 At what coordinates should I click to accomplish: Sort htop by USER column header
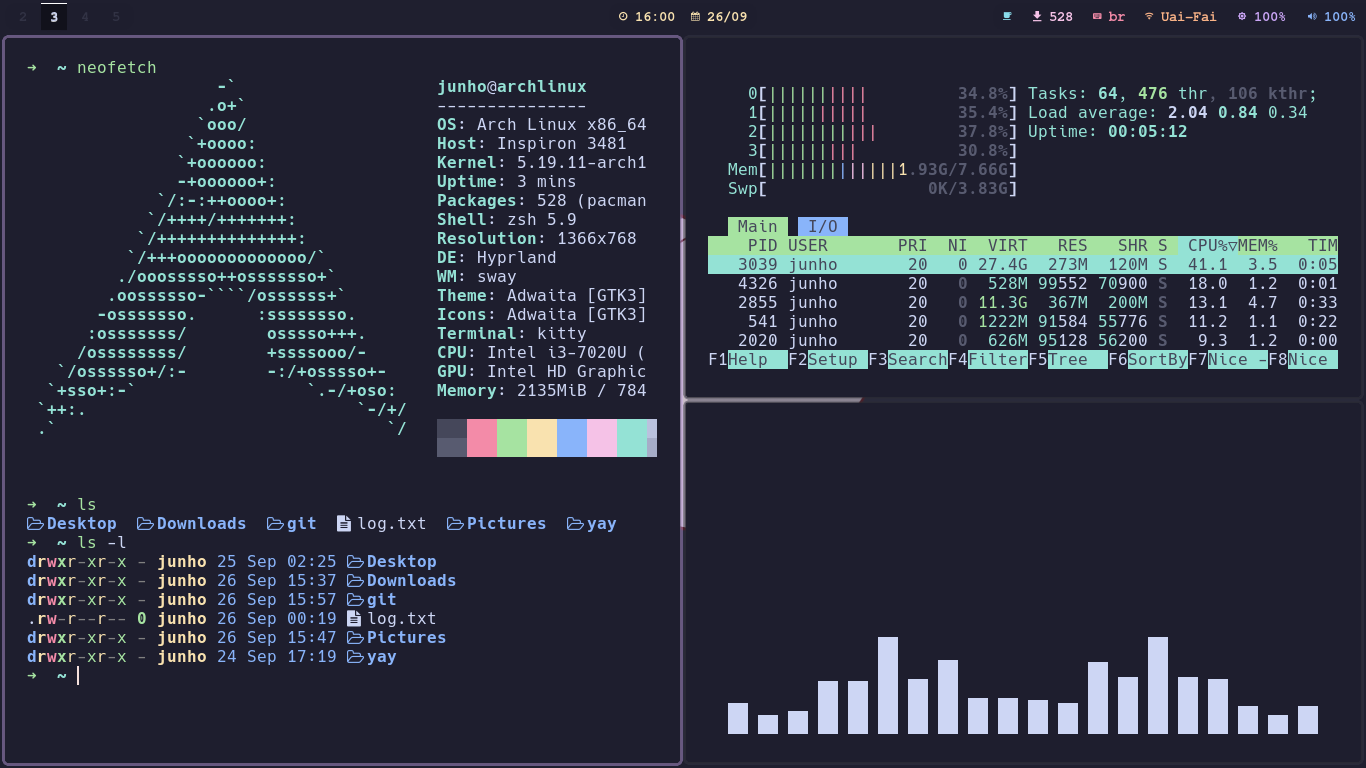[x=808, y=245]
